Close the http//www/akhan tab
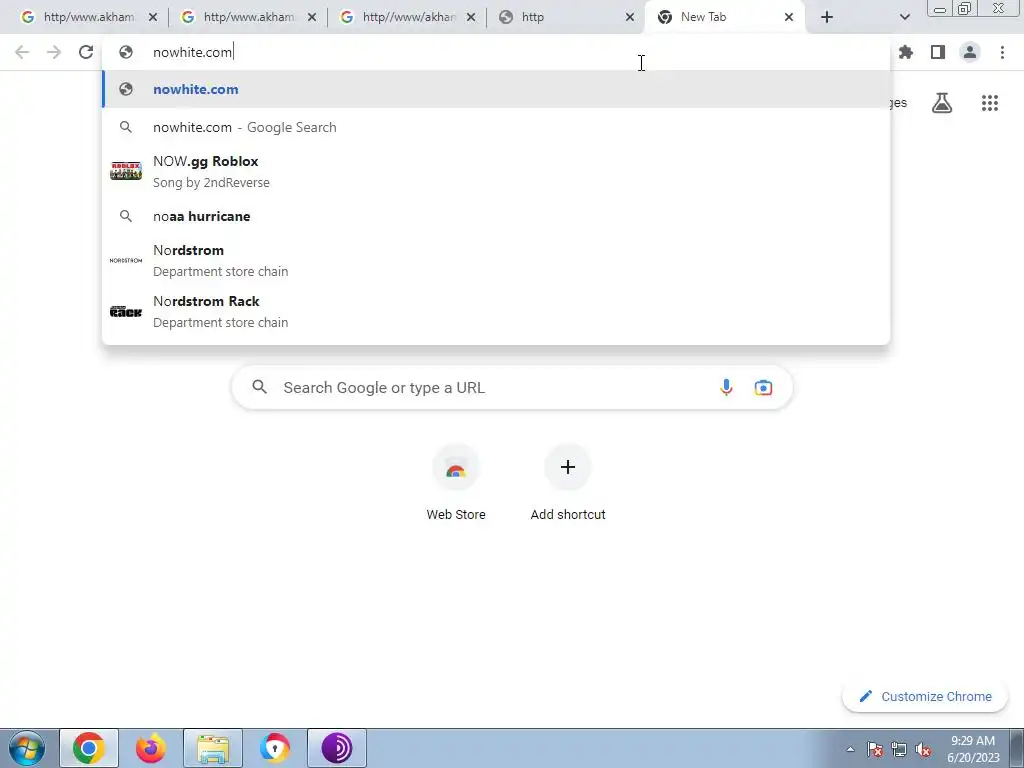Viewport: 1024px width, 768px height. (471, 18)
